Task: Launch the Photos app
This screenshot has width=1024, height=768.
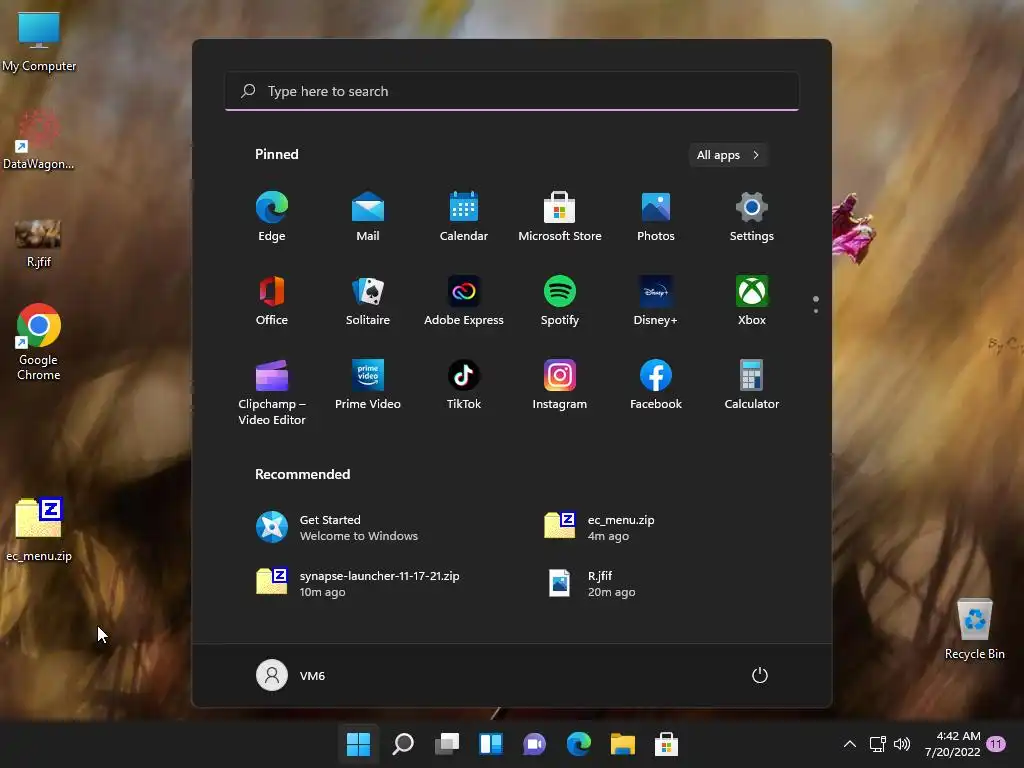Action: click(656, 216)
